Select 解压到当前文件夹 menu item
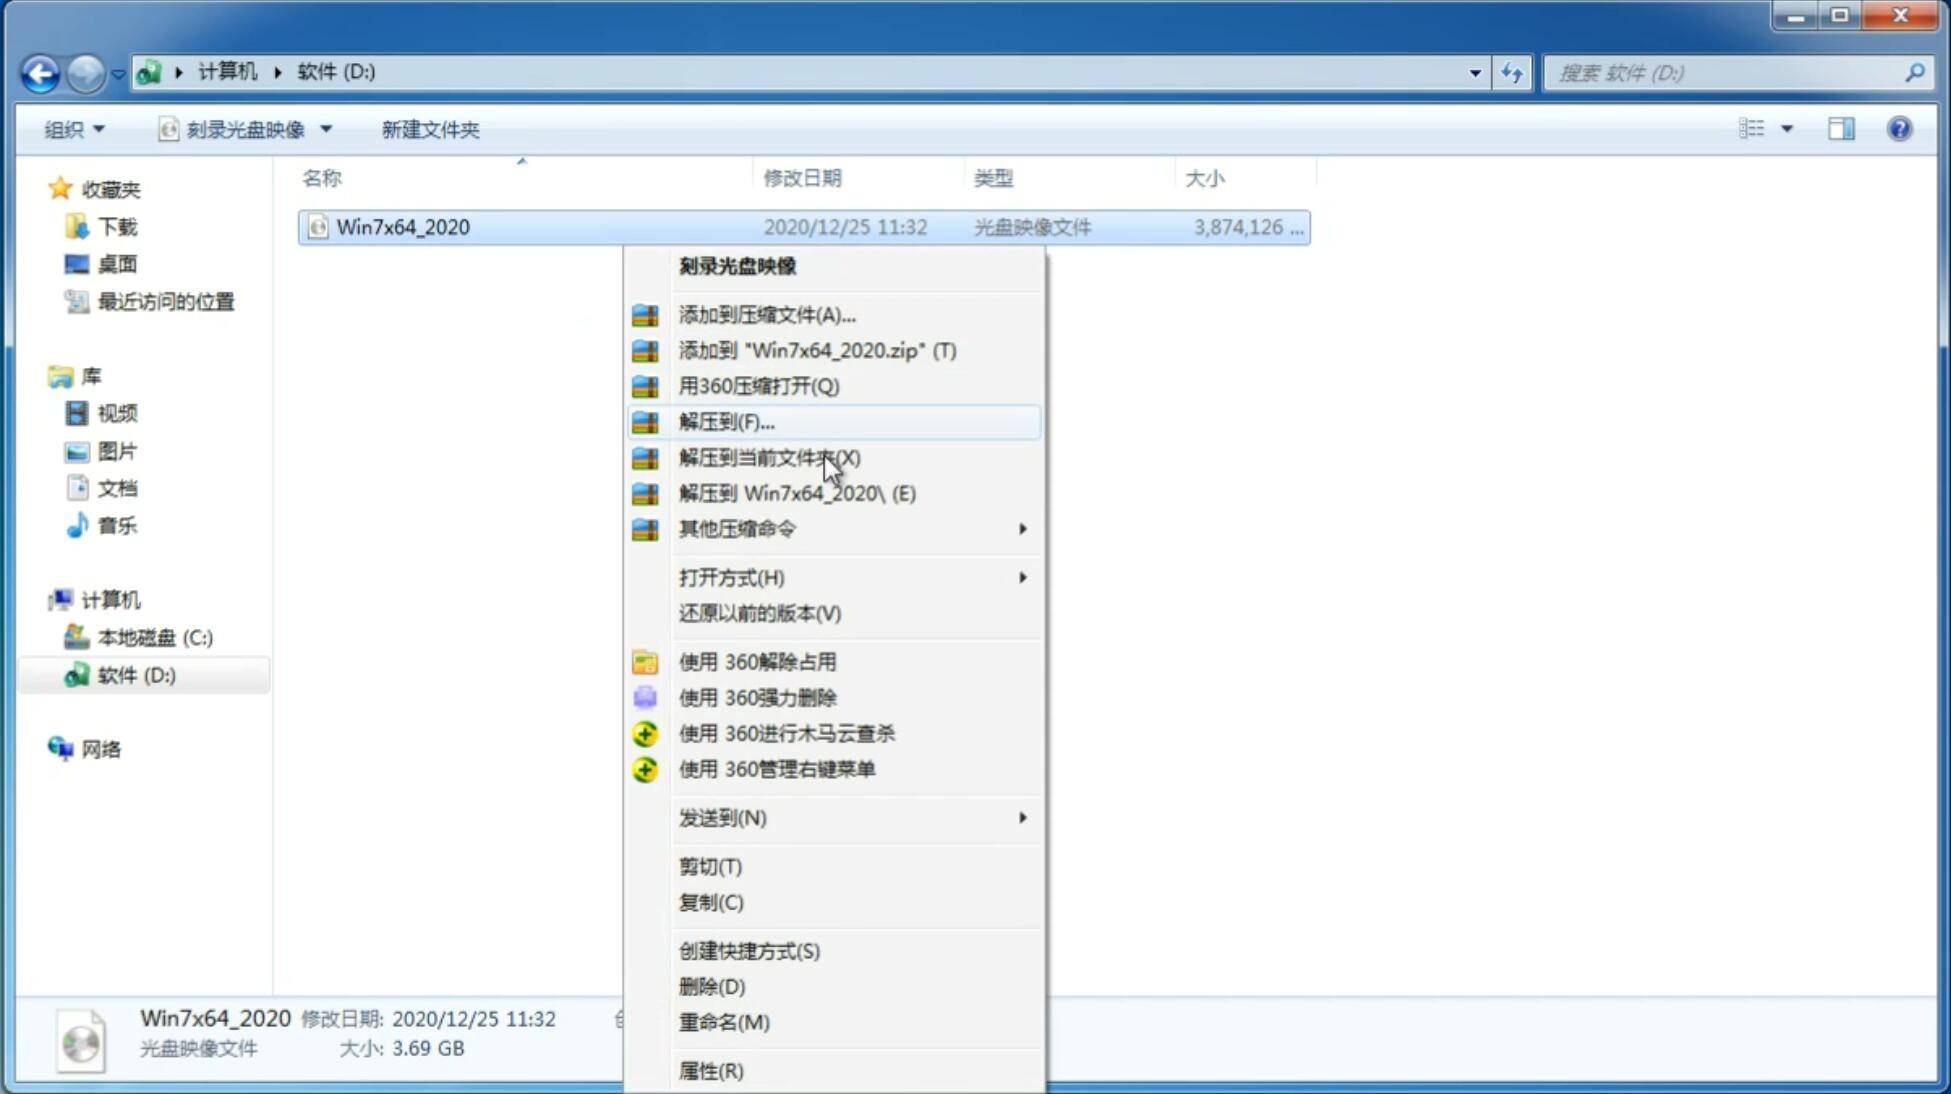Screen dimensions: 1951x1094 [x=769, y=457]
